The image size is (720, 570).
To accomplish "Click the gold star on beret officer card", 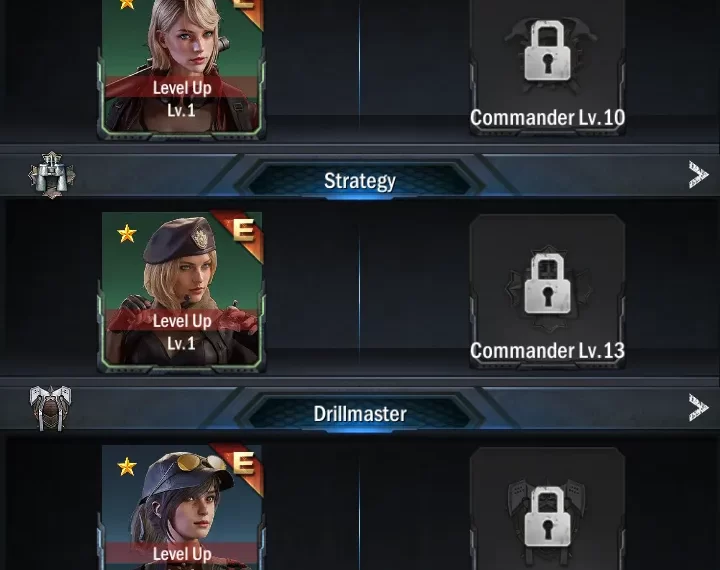I will point(127,234).
